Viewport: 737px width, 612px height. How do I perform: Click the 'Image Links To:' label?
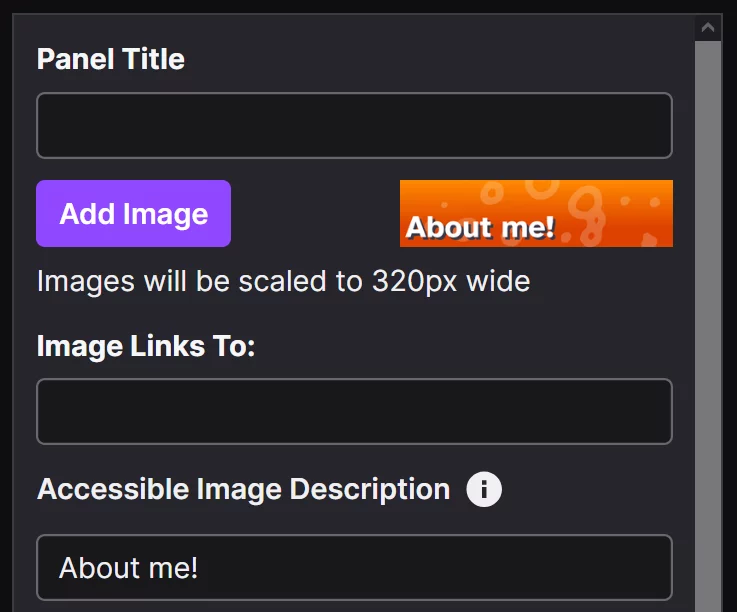pos(146,346)
